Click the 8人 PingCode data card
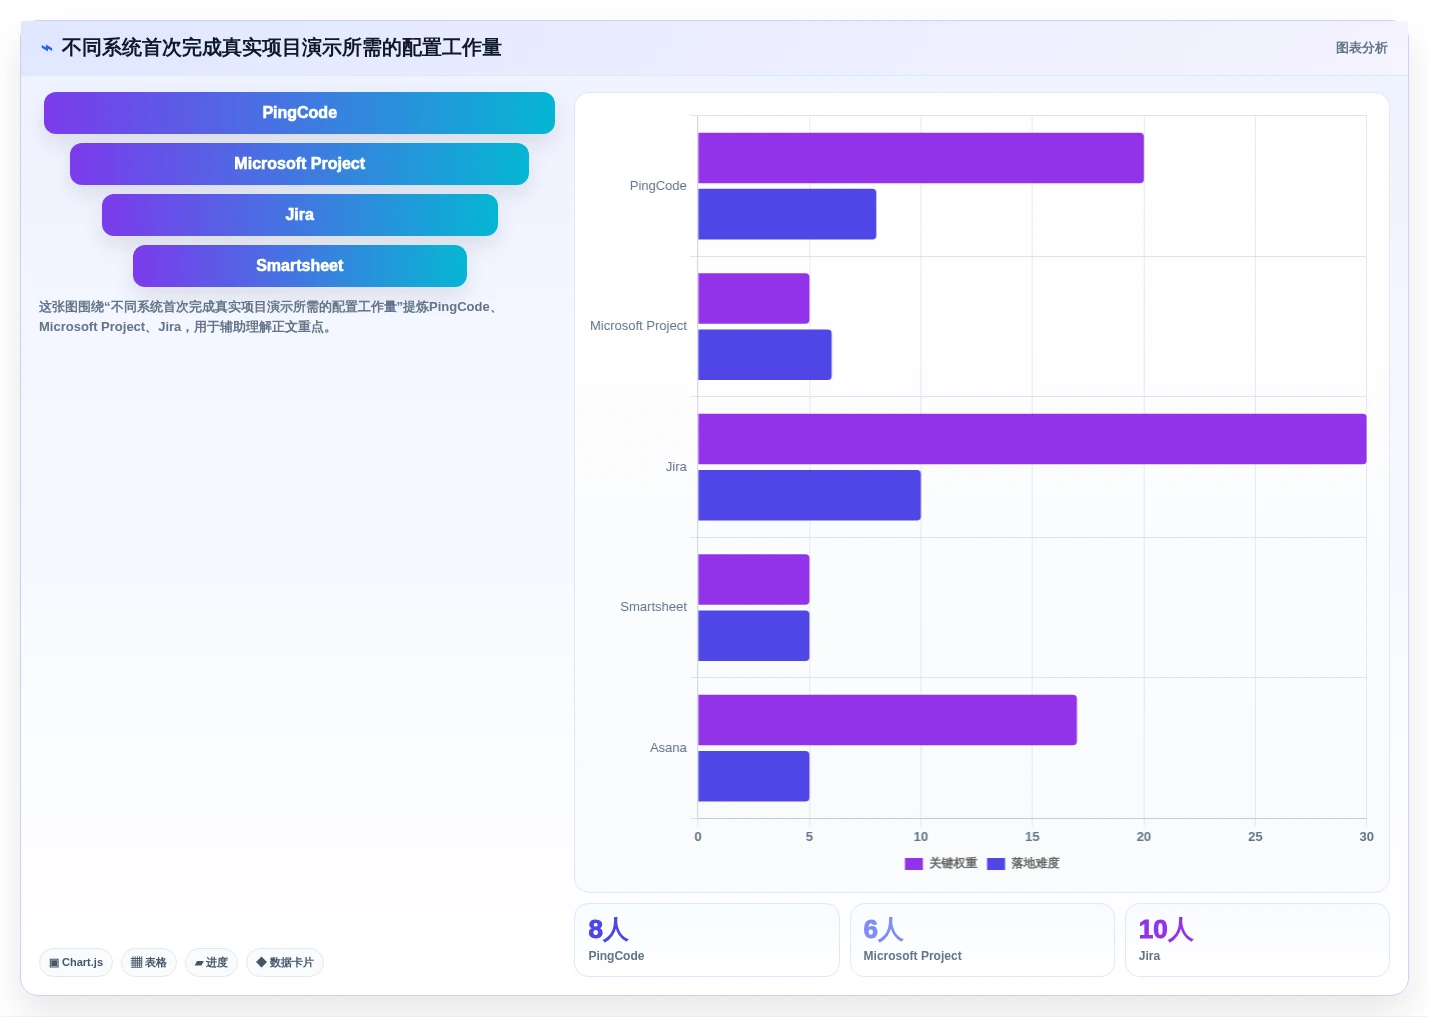Screen dimensions: 1429x1017 (x=707, y=940)
